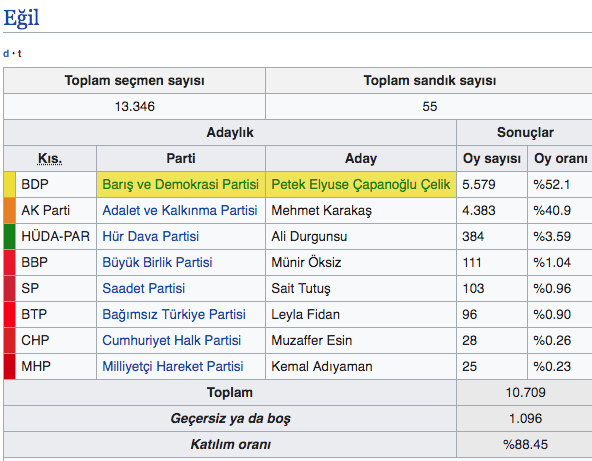Select the HÜDA-PAR abbreviation cell
Viewport: 592px width, 461px height.
pyautogui.click(x=56, y=236)
